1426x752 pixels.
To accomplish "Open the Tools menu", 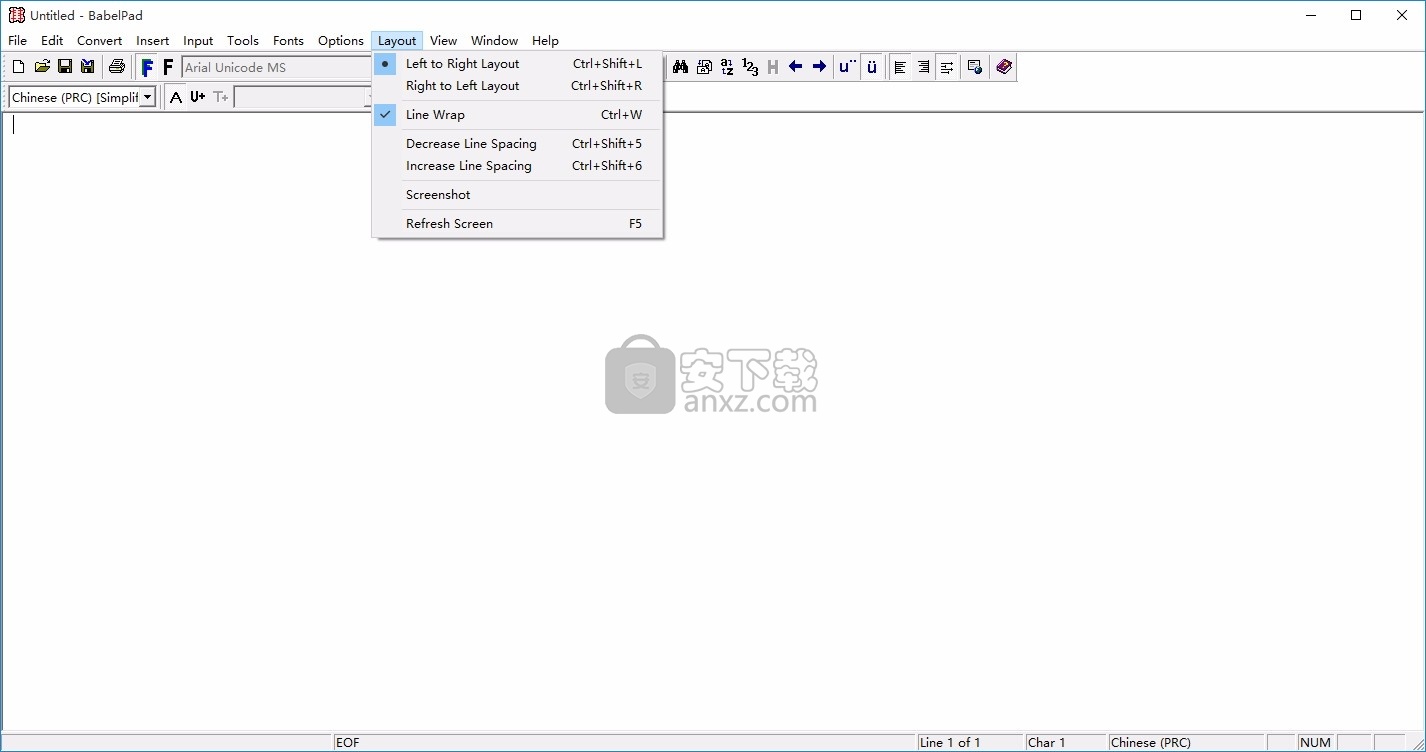I will pos(243,40).
